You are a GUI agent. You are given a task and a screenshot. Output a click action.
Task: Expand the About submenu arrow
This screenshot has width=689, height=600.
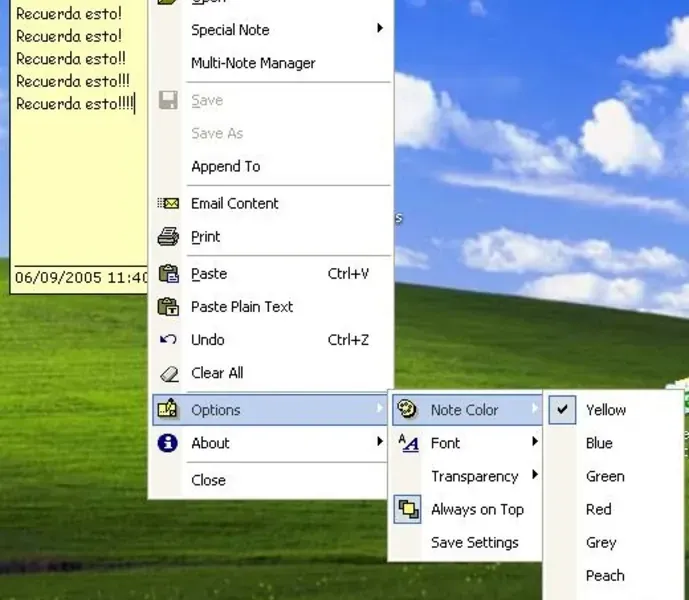point(380,441)
